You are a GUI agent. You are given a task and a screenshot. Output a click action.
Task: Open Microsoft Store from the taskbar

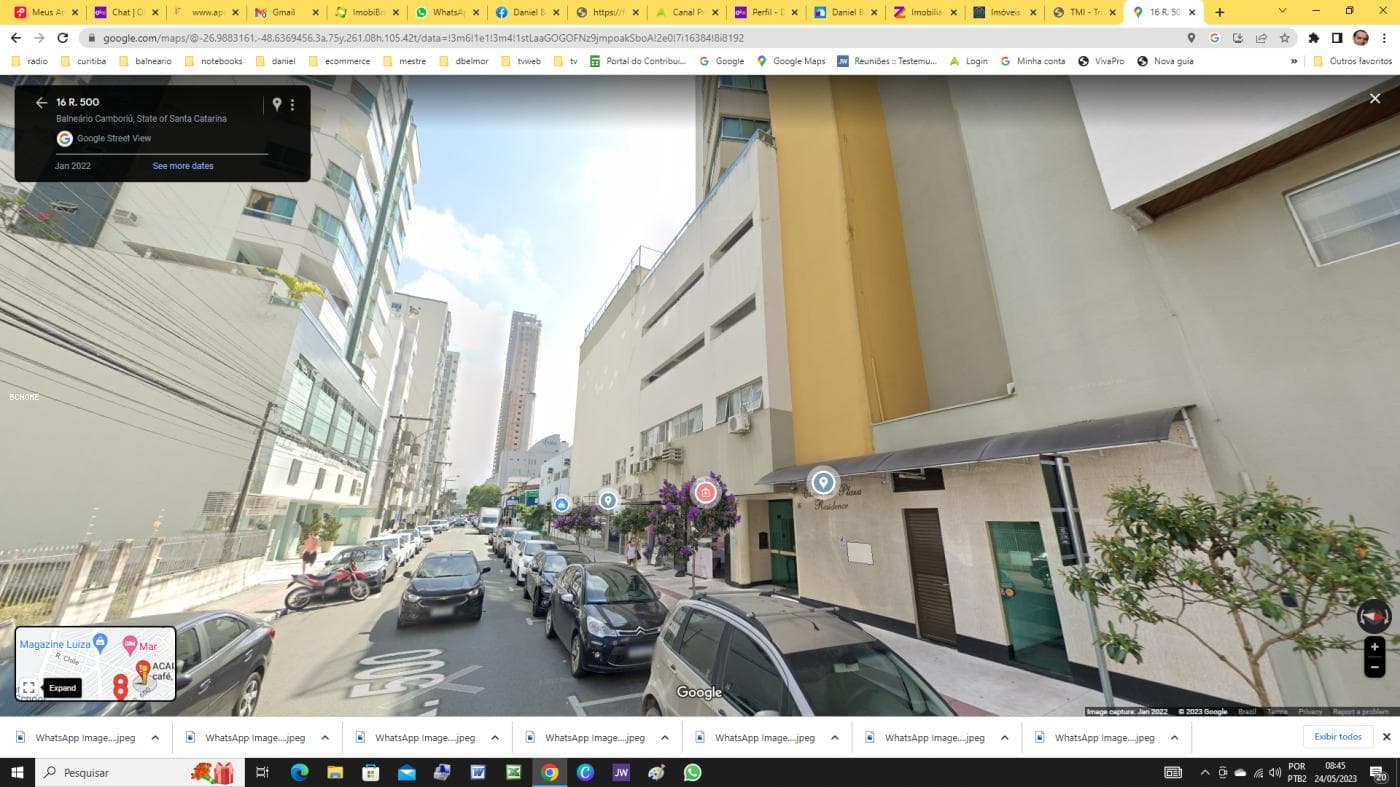(371, 772)
